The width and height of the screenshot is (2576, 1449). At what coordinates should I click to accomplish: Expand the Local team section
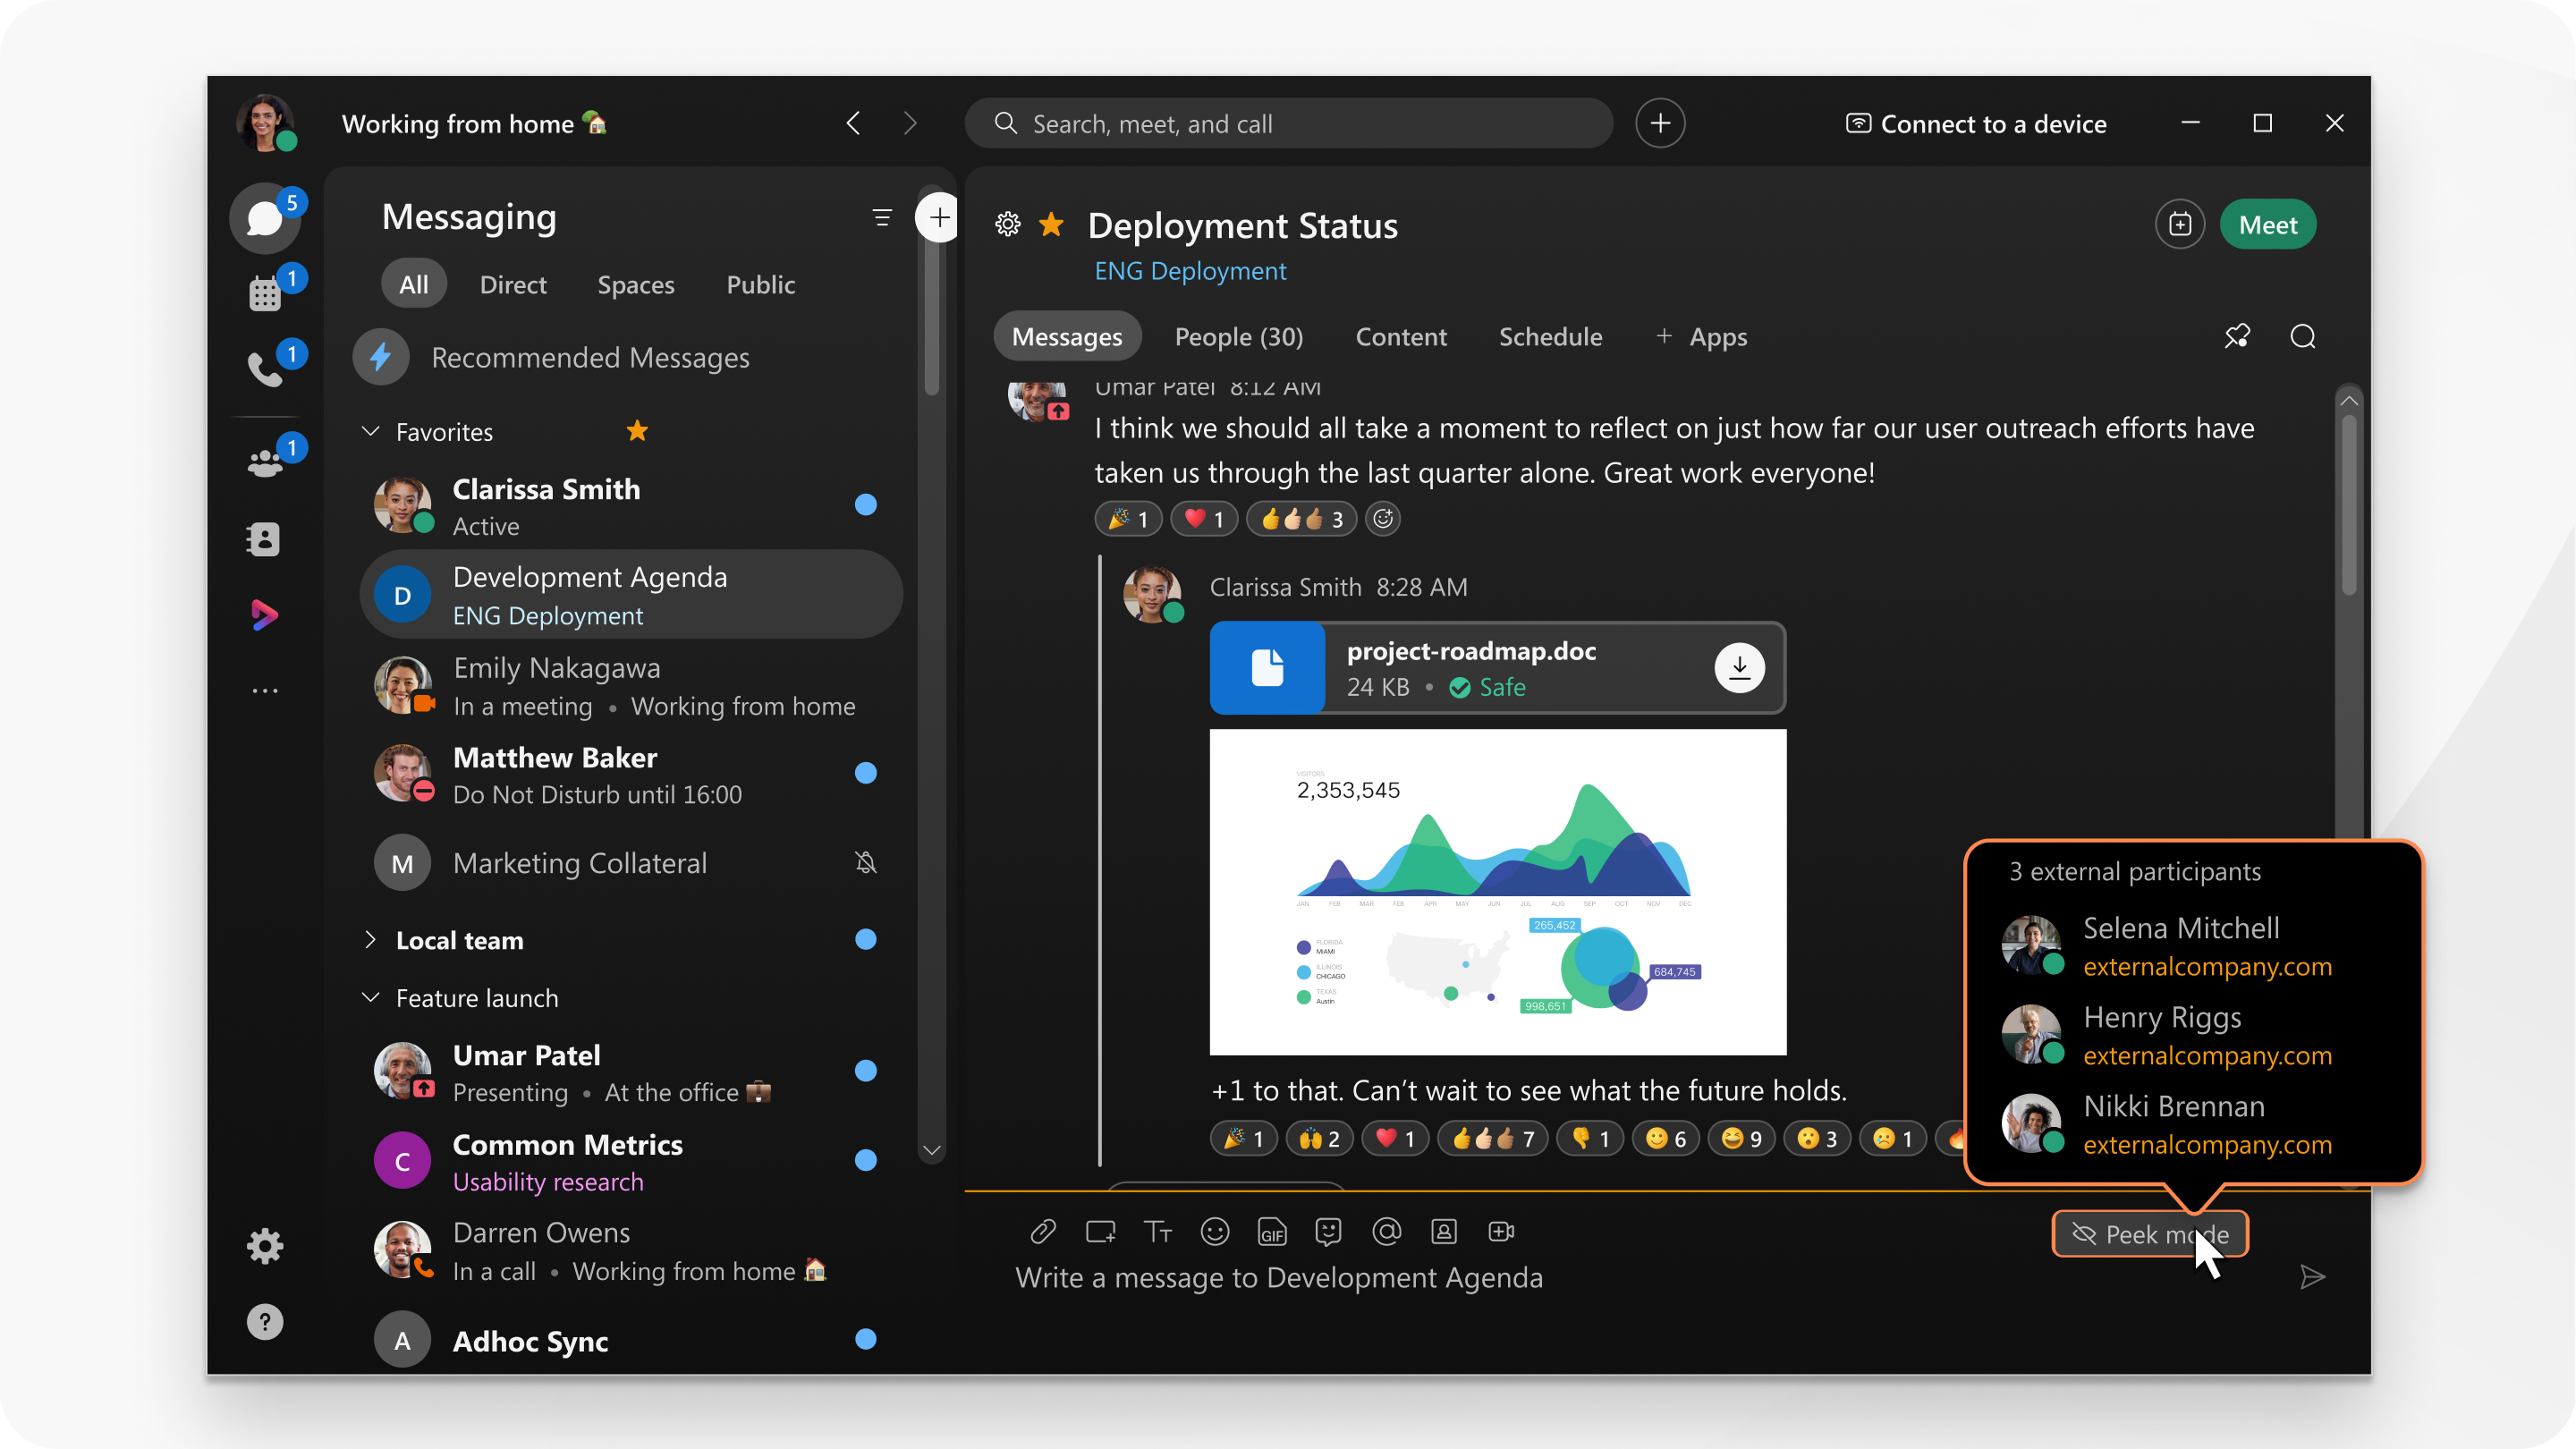point(369,937)
